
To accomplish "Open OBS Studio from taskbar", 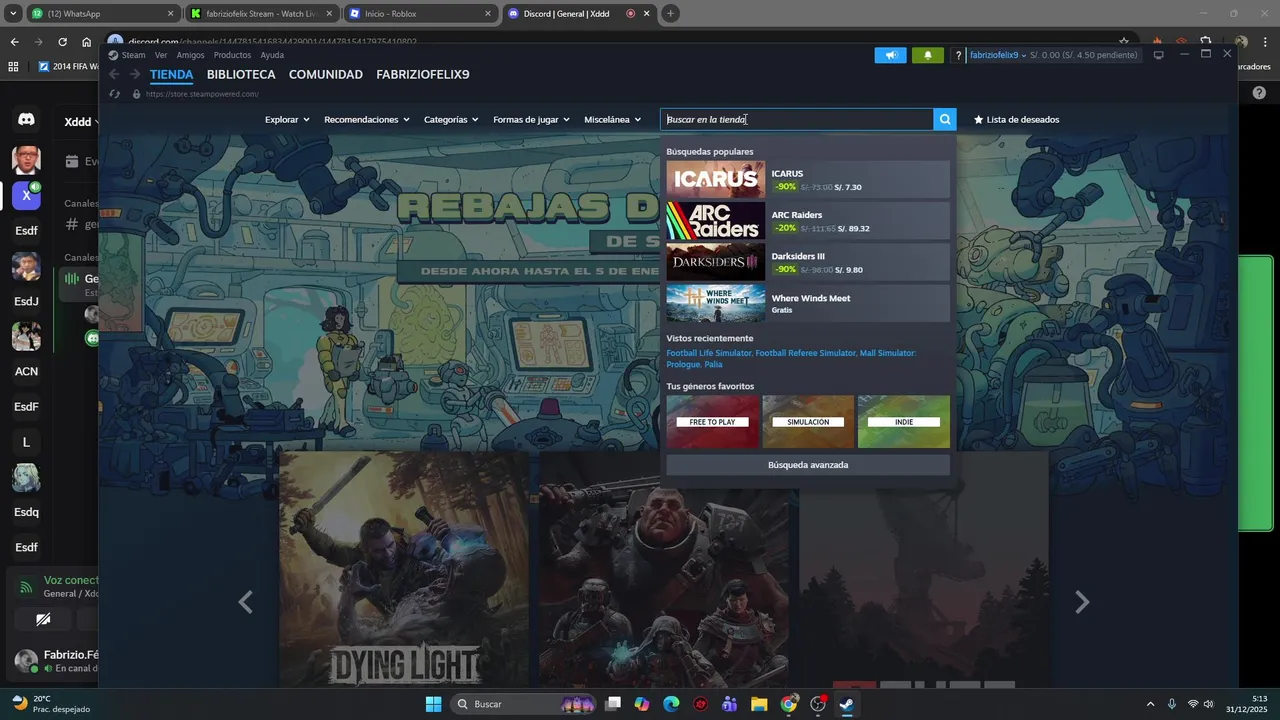I will [x=818, y=704].
